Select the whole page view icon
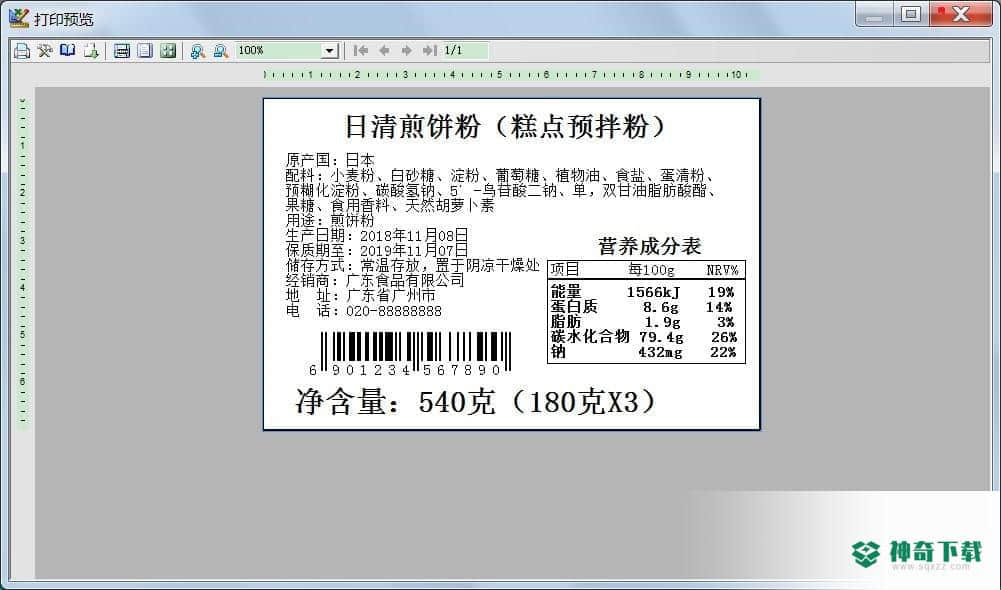The width and height of the screenshot is (1001, 590). pos(145,51)
